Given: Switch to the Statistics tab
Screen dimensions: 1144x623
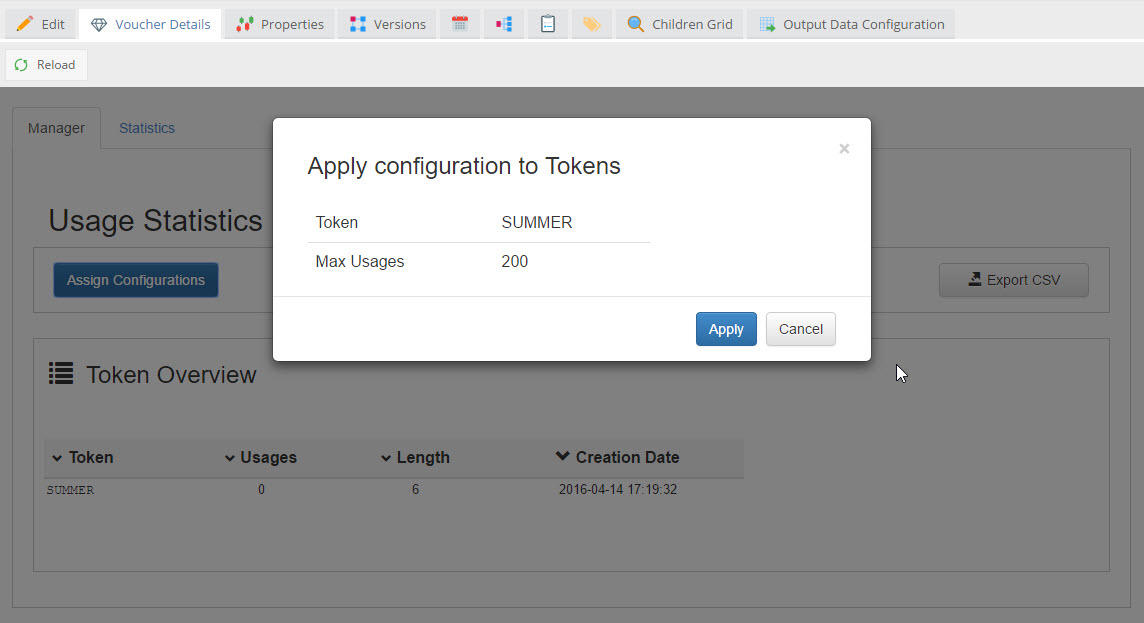Looking at the screenshot, I should (147, 128).
